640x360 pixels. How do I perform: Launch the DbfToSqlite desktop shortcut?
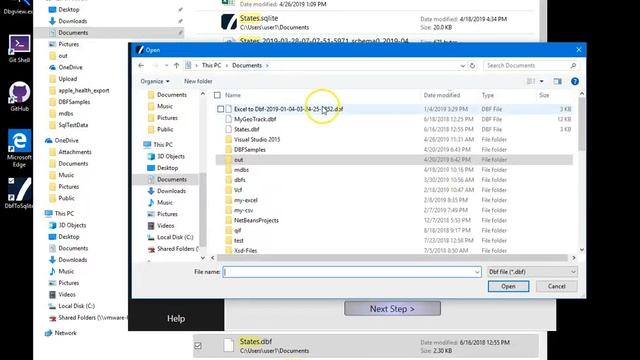pyautogui.click(x=19, y=193)
